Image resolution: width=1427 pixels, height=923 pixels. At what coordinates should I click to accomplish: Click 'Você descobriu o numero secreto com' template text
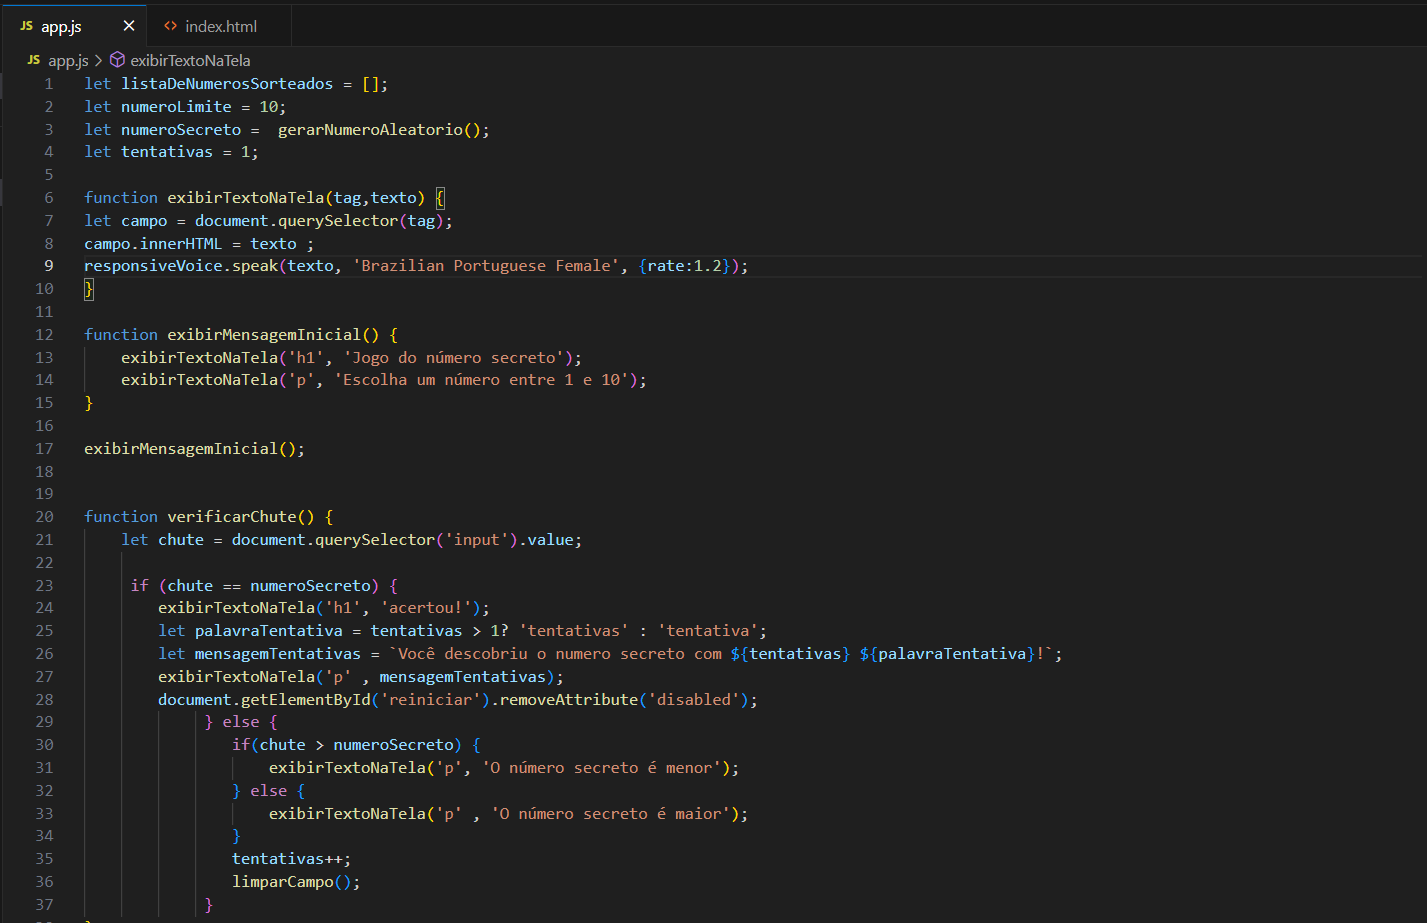560,654
